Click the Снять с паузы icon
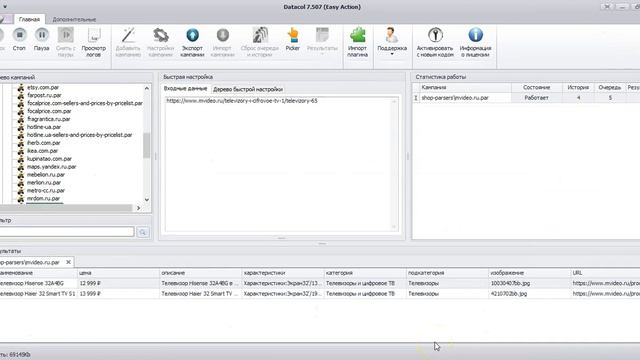Image resolution: width=640 pixels, height=360 pixels. tap(66, 36)
